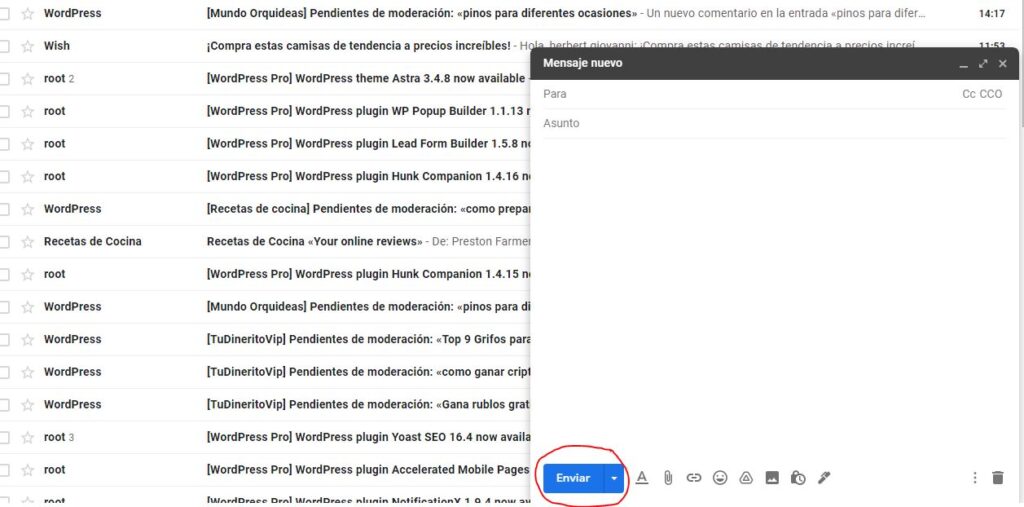This screenshot has height=507, width=1024.
Task: Close the Mensaje nuevo compose window
Action: point(1002,63)
